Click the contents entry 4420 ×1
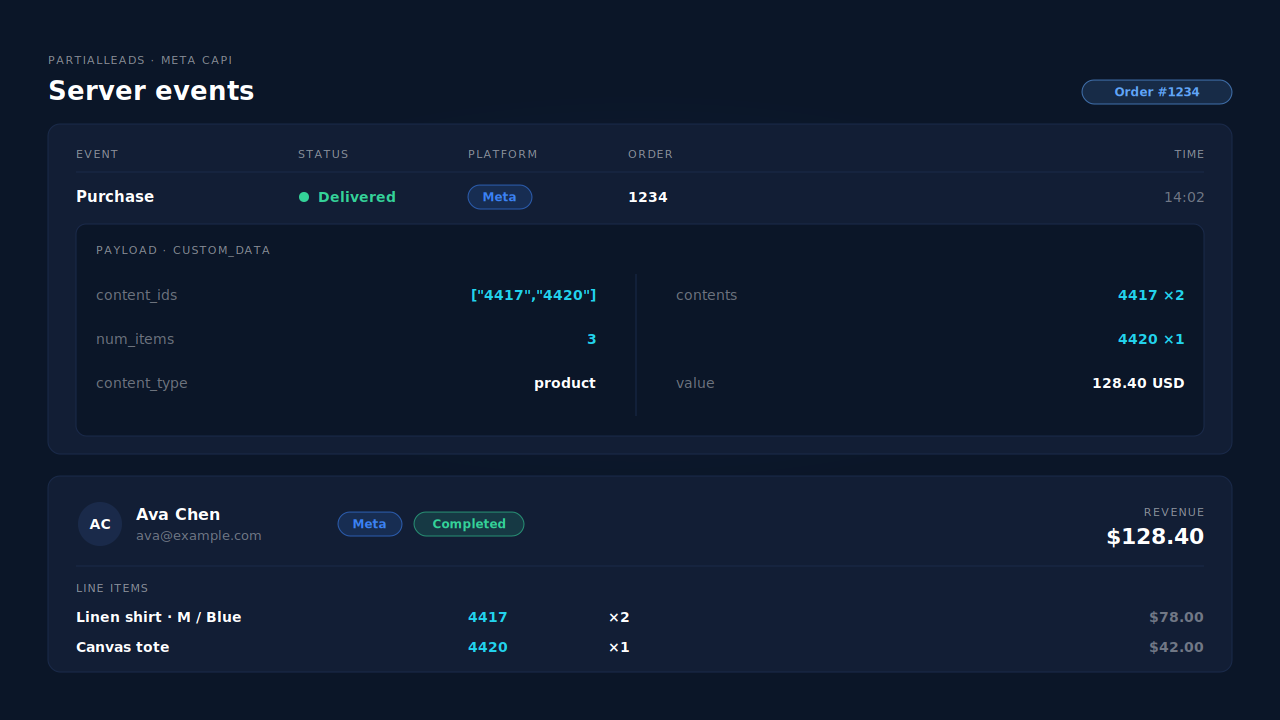Screen dimensions: 1280x720 [1151, 339]
